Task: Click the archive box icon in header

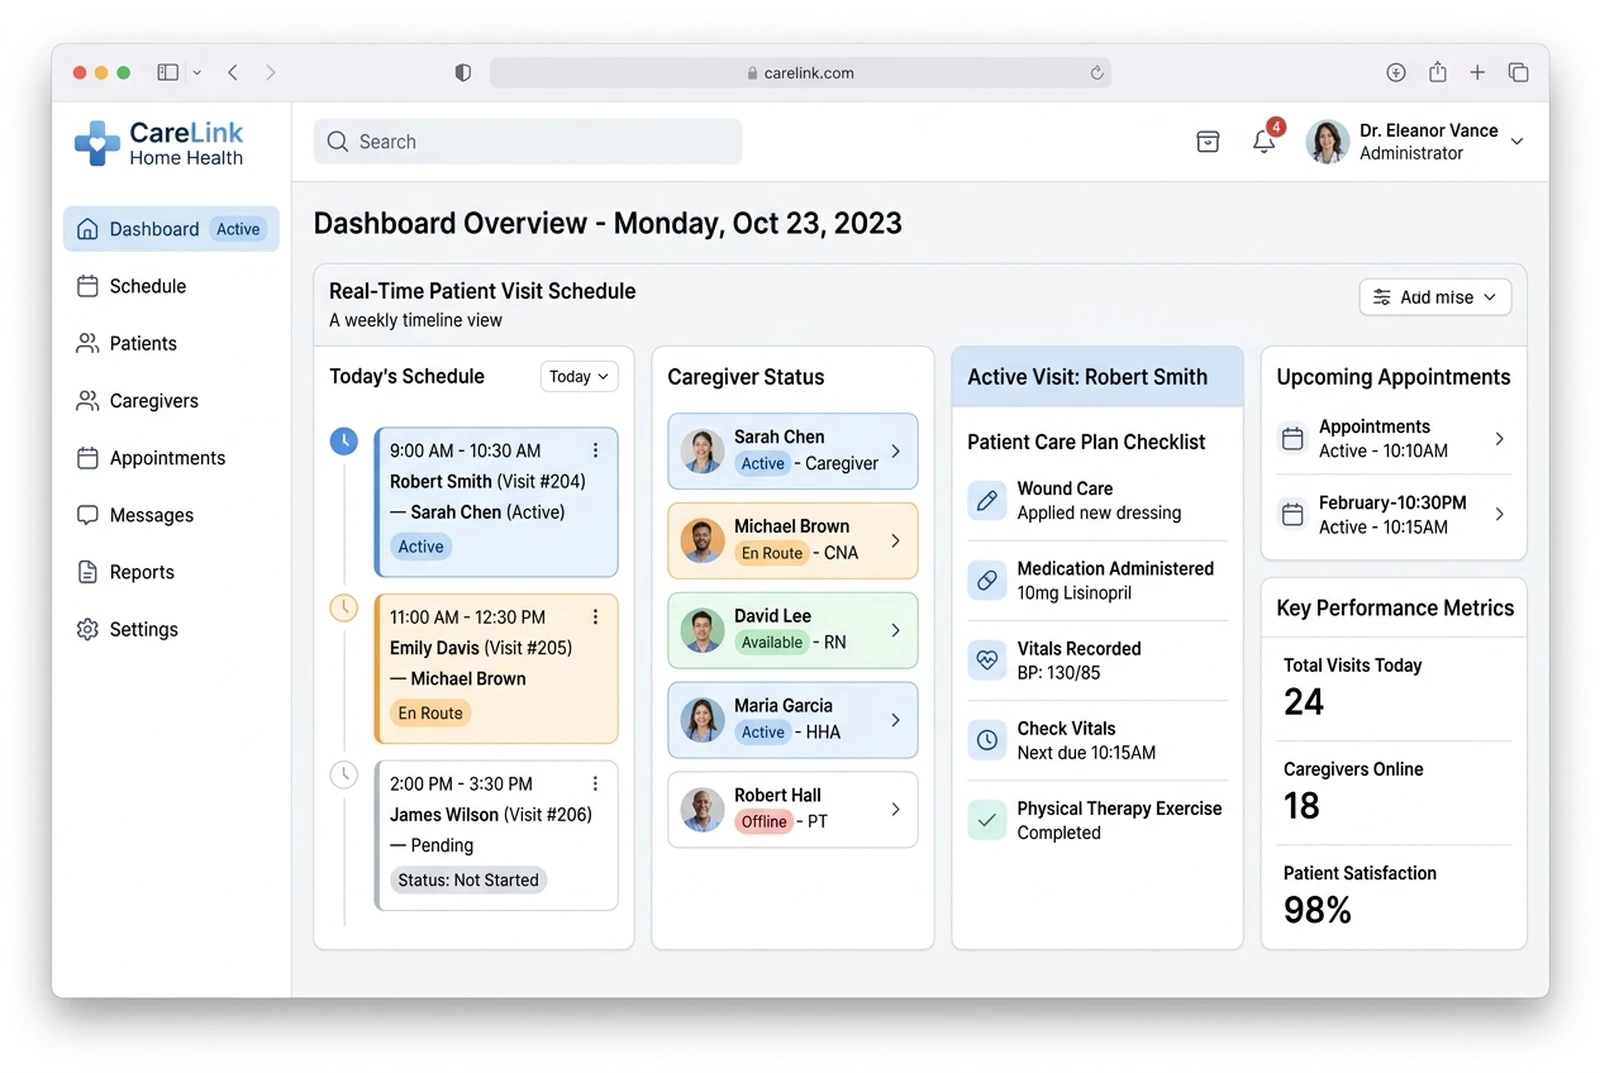Action: point(1208,142)
